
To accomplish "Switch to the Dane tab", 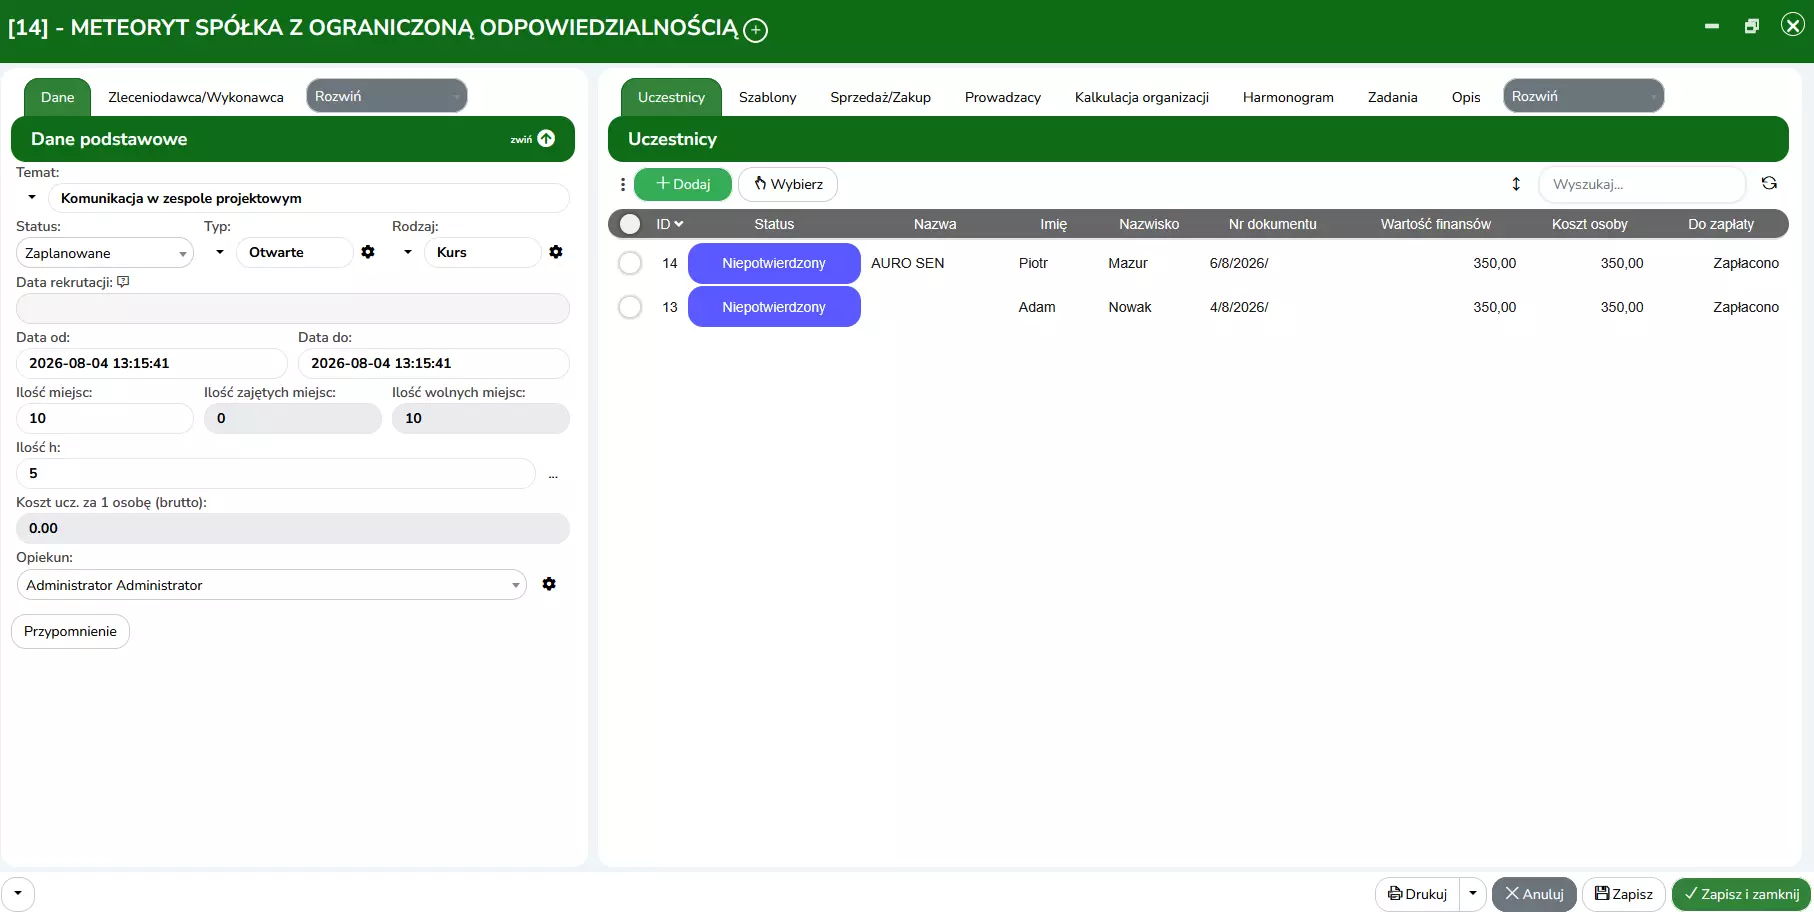I will coord(58,97).
